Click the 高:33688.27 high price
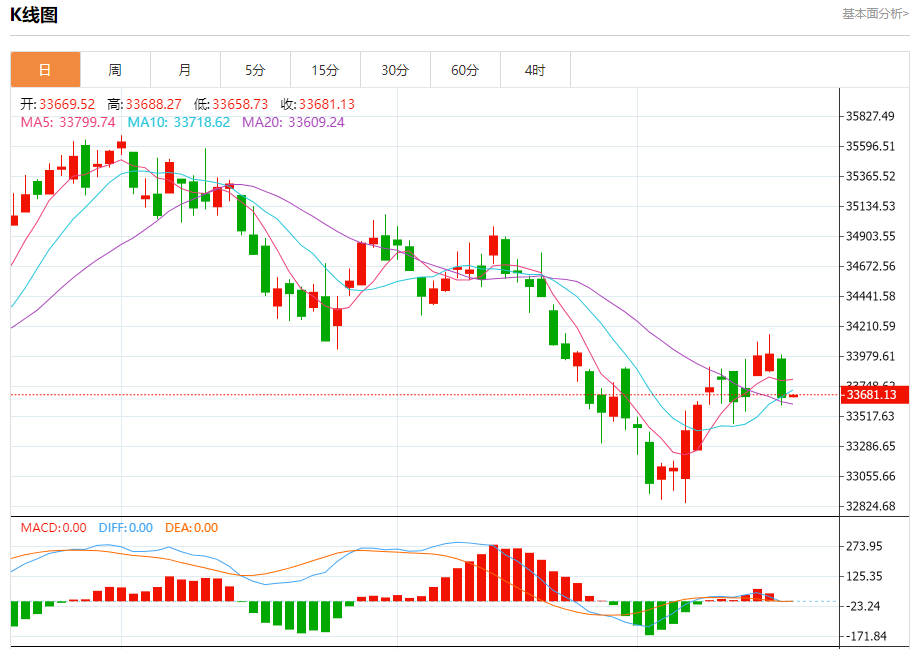The width and height of the screenshot is (916, 649). tap(144, 104)
